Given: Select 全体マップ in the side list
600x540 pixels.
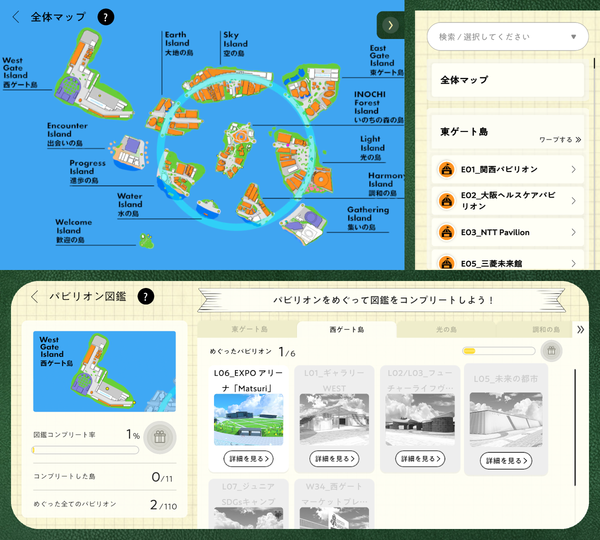Looking at the screenshot, I should point(507,80).
